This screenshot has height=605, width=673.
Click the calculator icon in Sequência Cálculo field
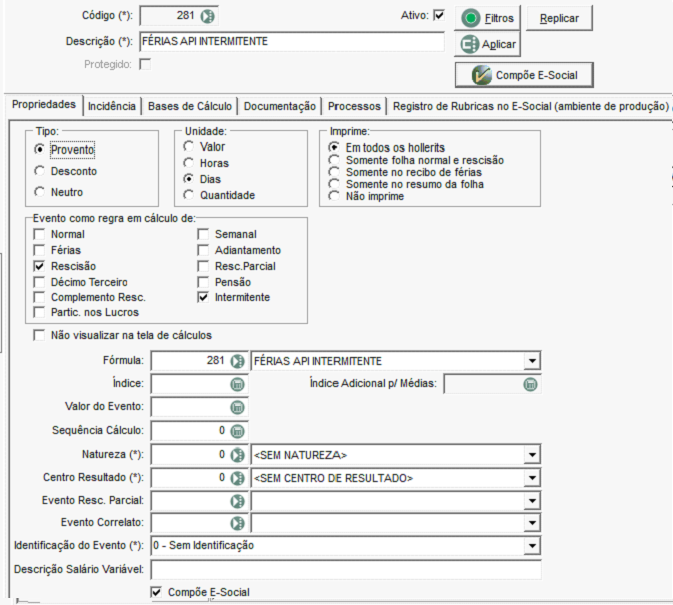tap(237, 431)
